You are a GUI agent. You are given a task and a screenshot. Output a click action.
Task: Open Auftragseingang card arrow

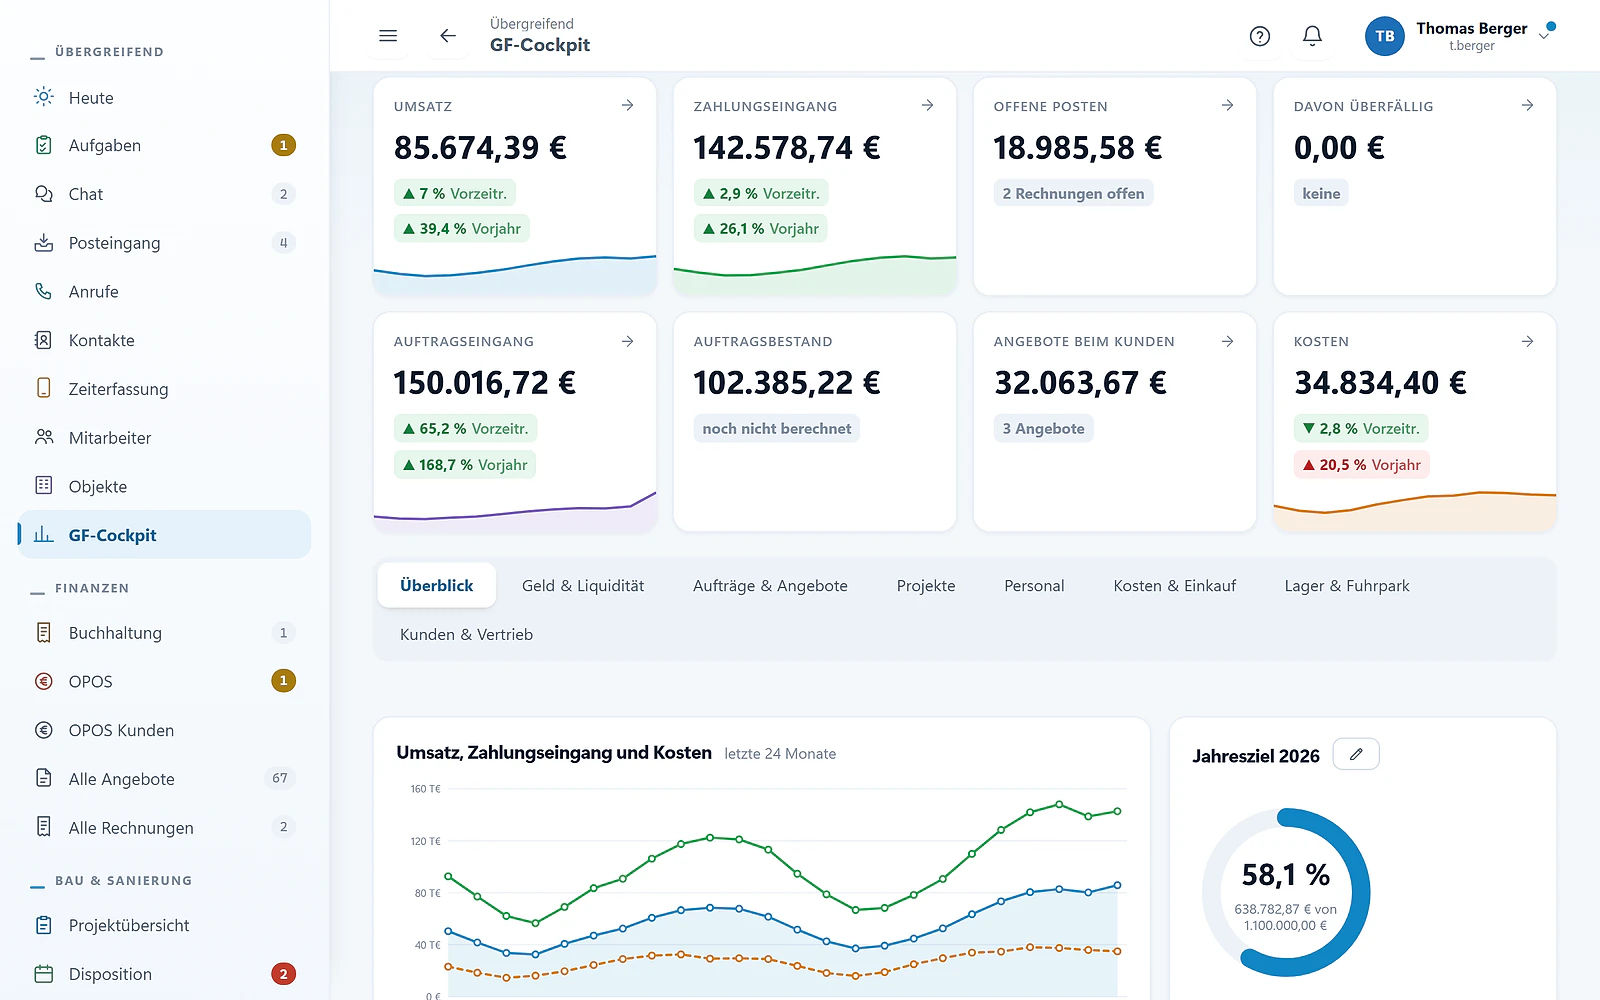point(627,341)
